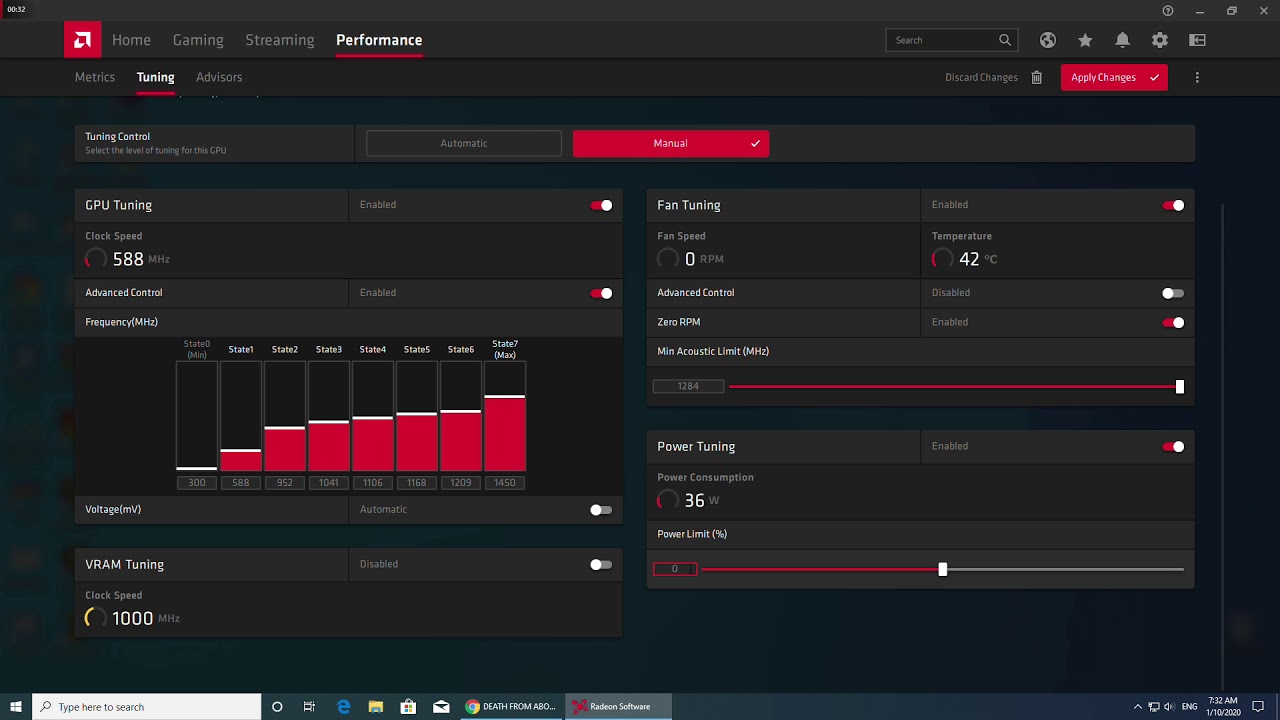Click State0 (Min) frequency bar
The height and width of the screenshot is (720, 1280).
(x=197, y=416)
